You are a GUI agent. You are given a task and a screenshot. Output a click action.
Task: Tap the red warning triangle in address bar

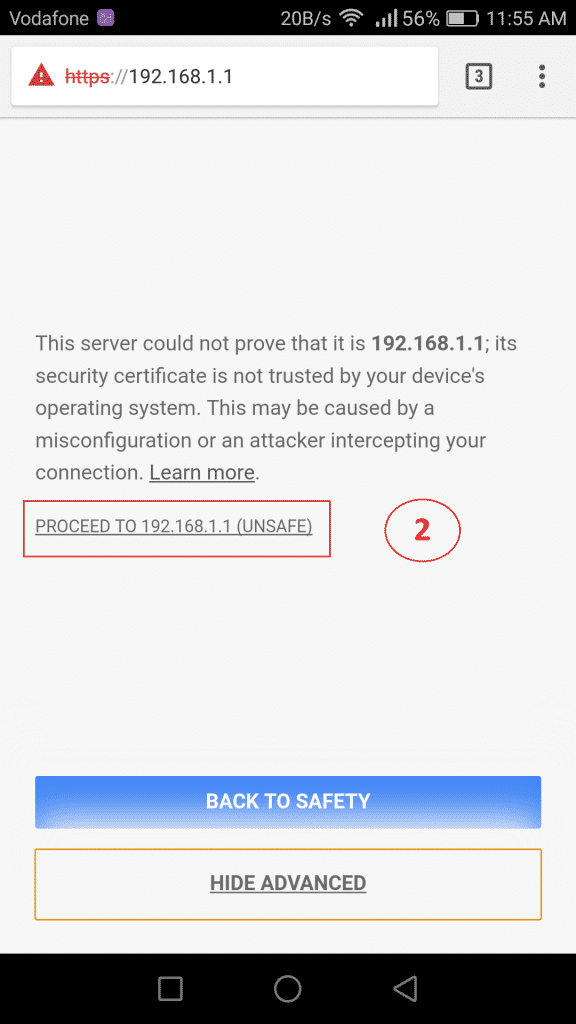(x=41, y=76)
